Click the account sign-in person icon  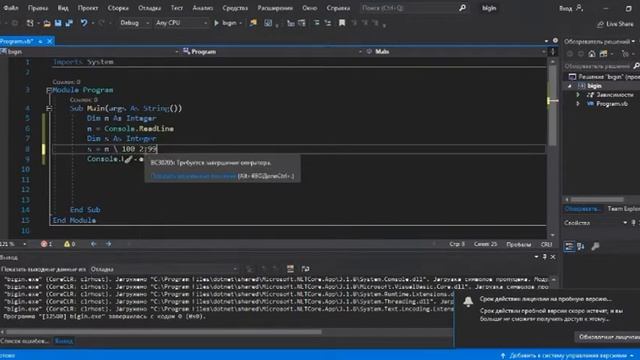(x=580, y=8)
